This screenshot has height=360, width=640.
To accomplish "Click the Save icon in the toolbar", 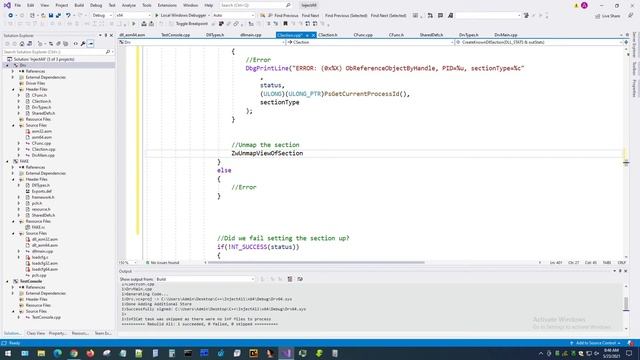I will [x=51, y=16].
